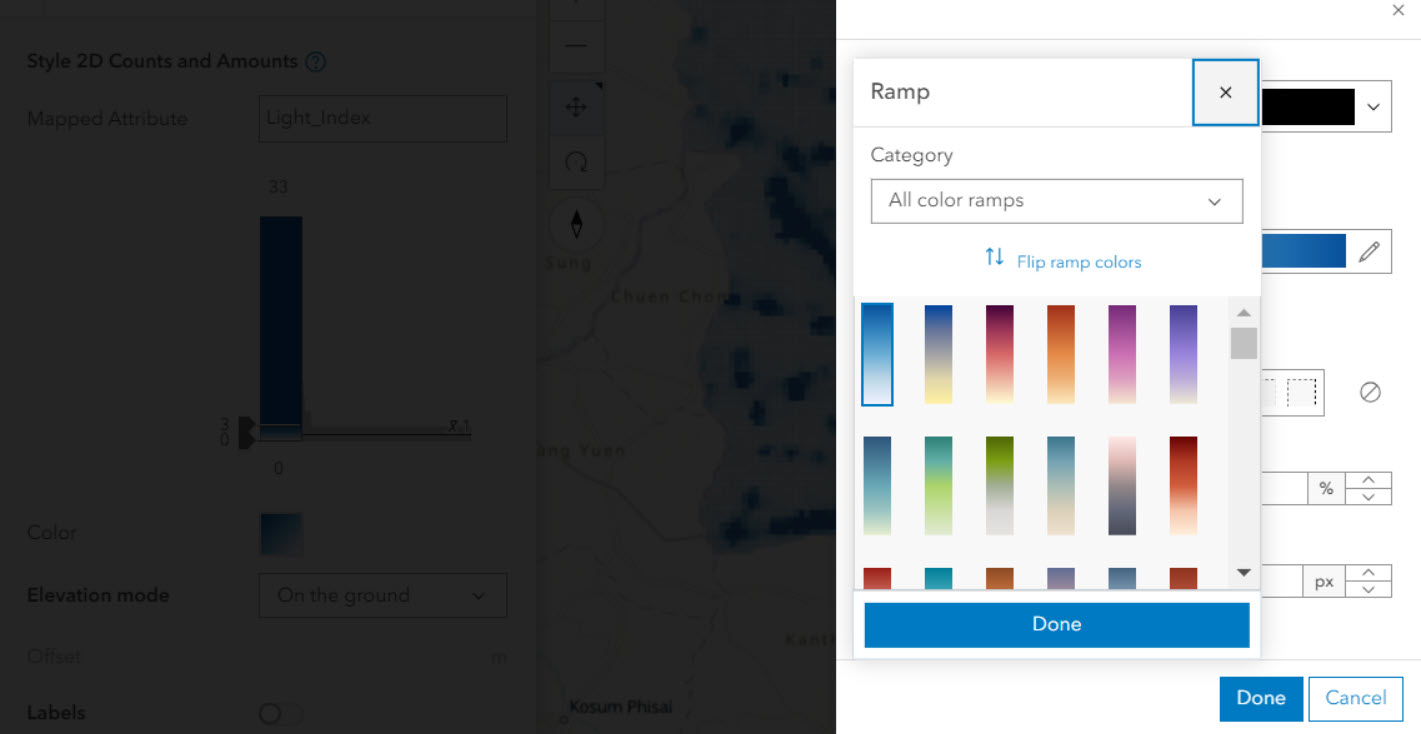1421x734 pixels.
Task: Open the All color ramps category dropdown
Action: [1056, 201]
